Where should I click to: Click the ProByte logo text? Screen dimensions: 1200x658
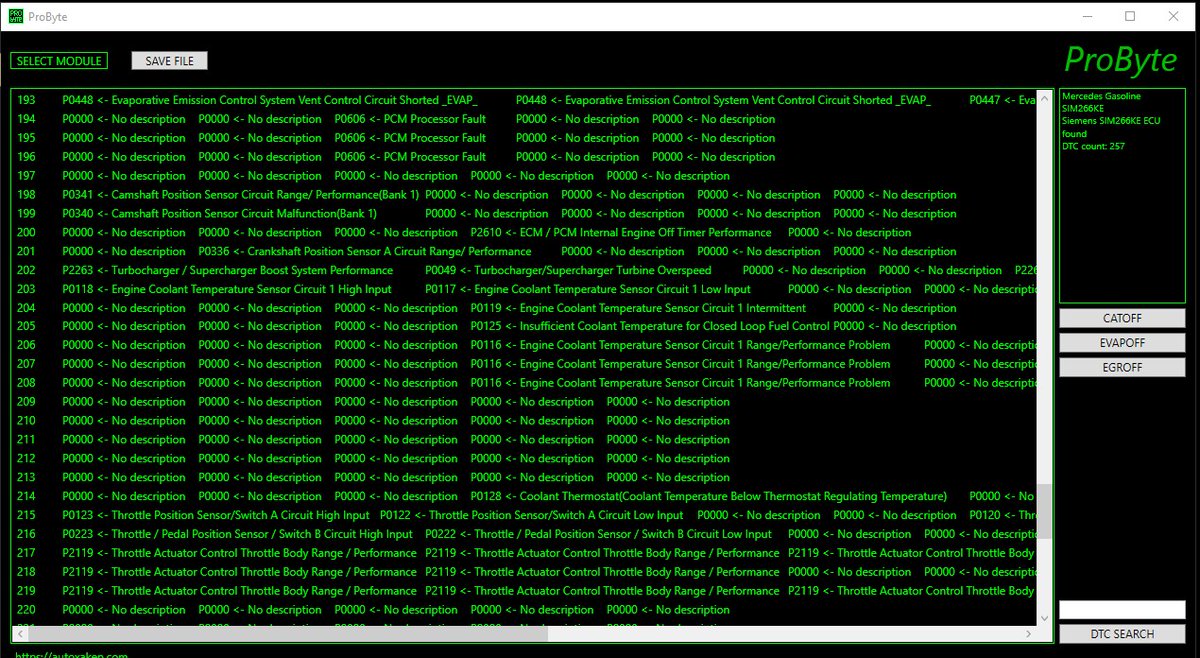coord(1121,60)
